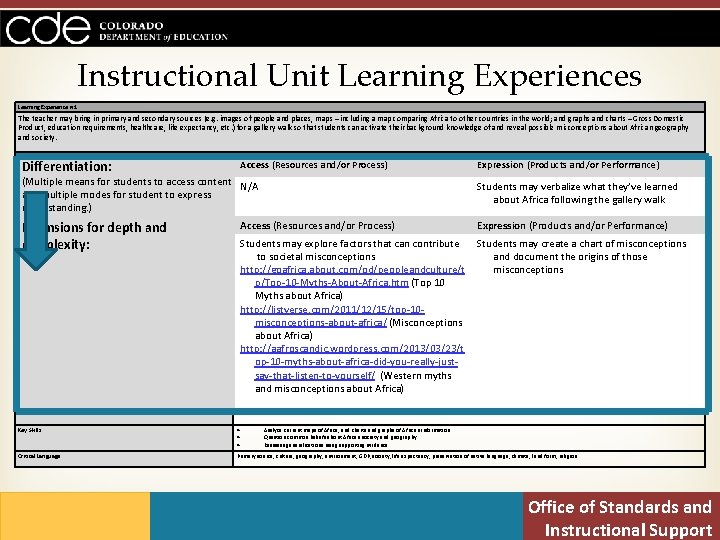720x540 pixels.
Task: Click the teacher gallery walk description paragraph
Action: (353, 128)
